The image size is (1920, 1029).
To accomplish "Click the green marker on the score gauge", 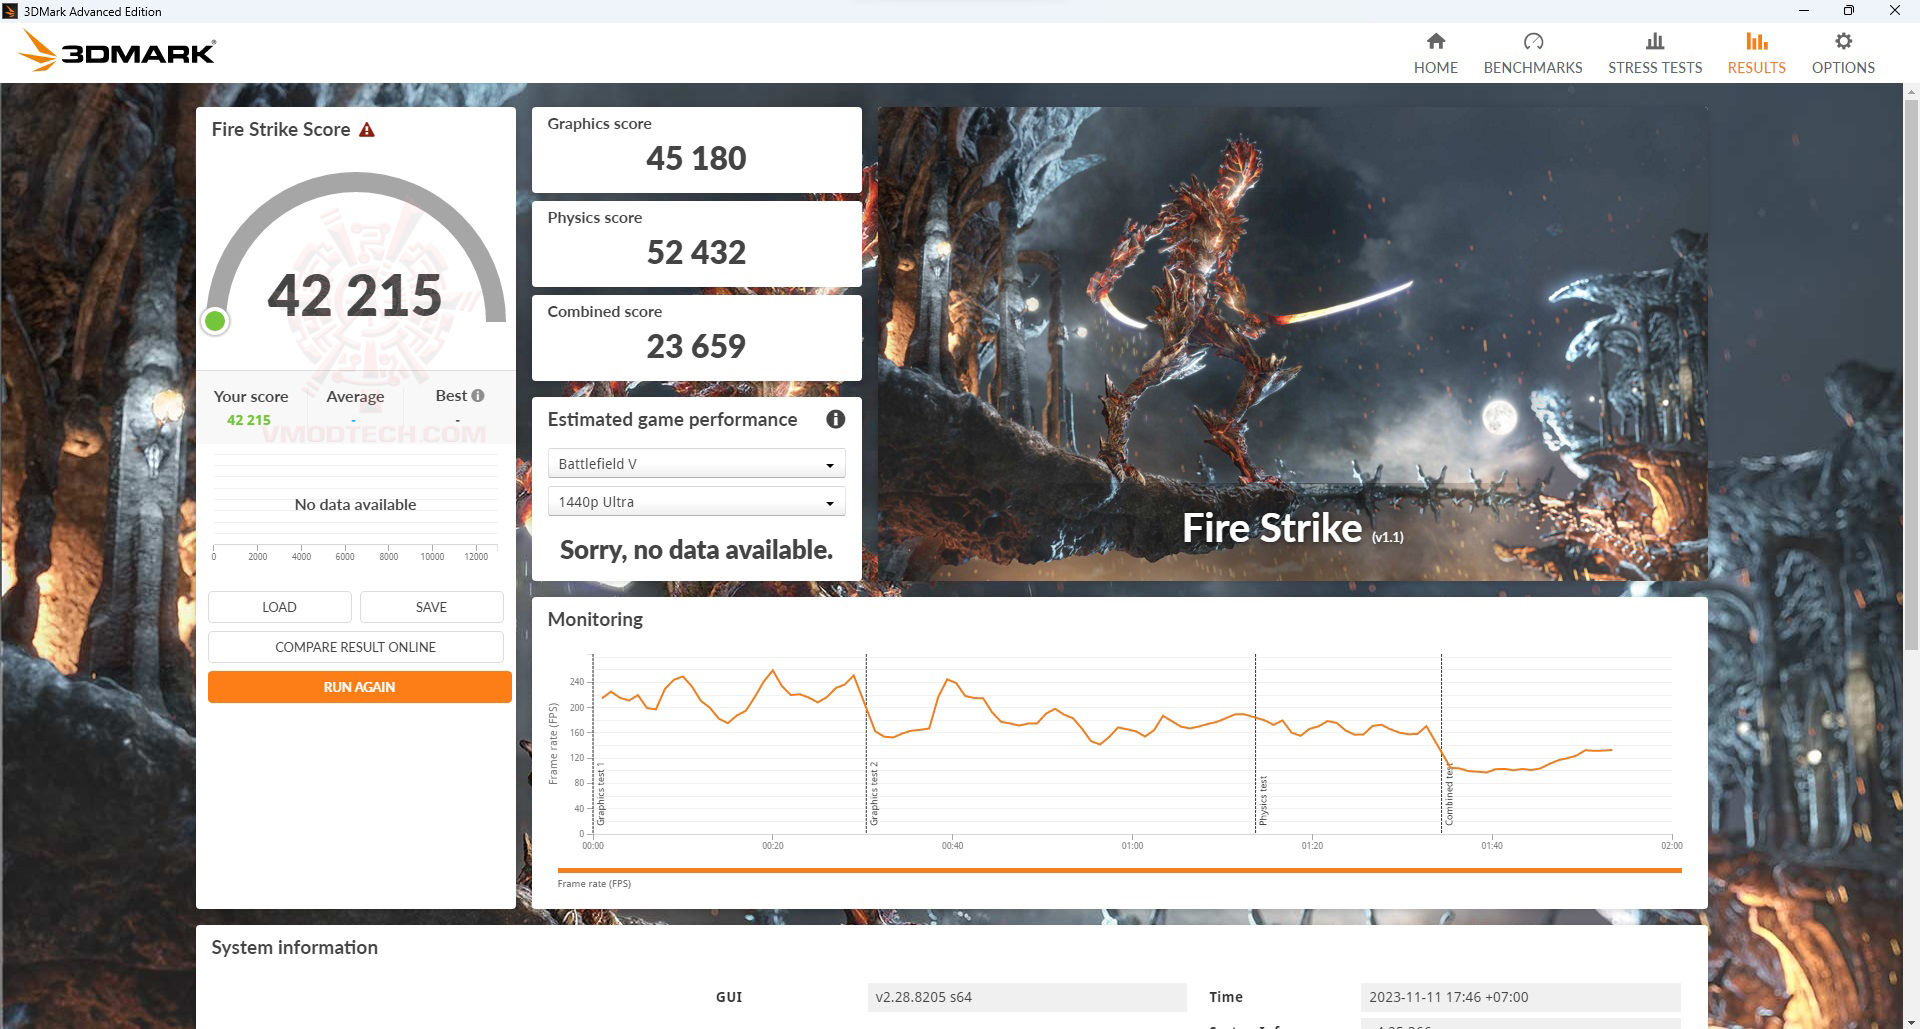I will click(215, 321).
